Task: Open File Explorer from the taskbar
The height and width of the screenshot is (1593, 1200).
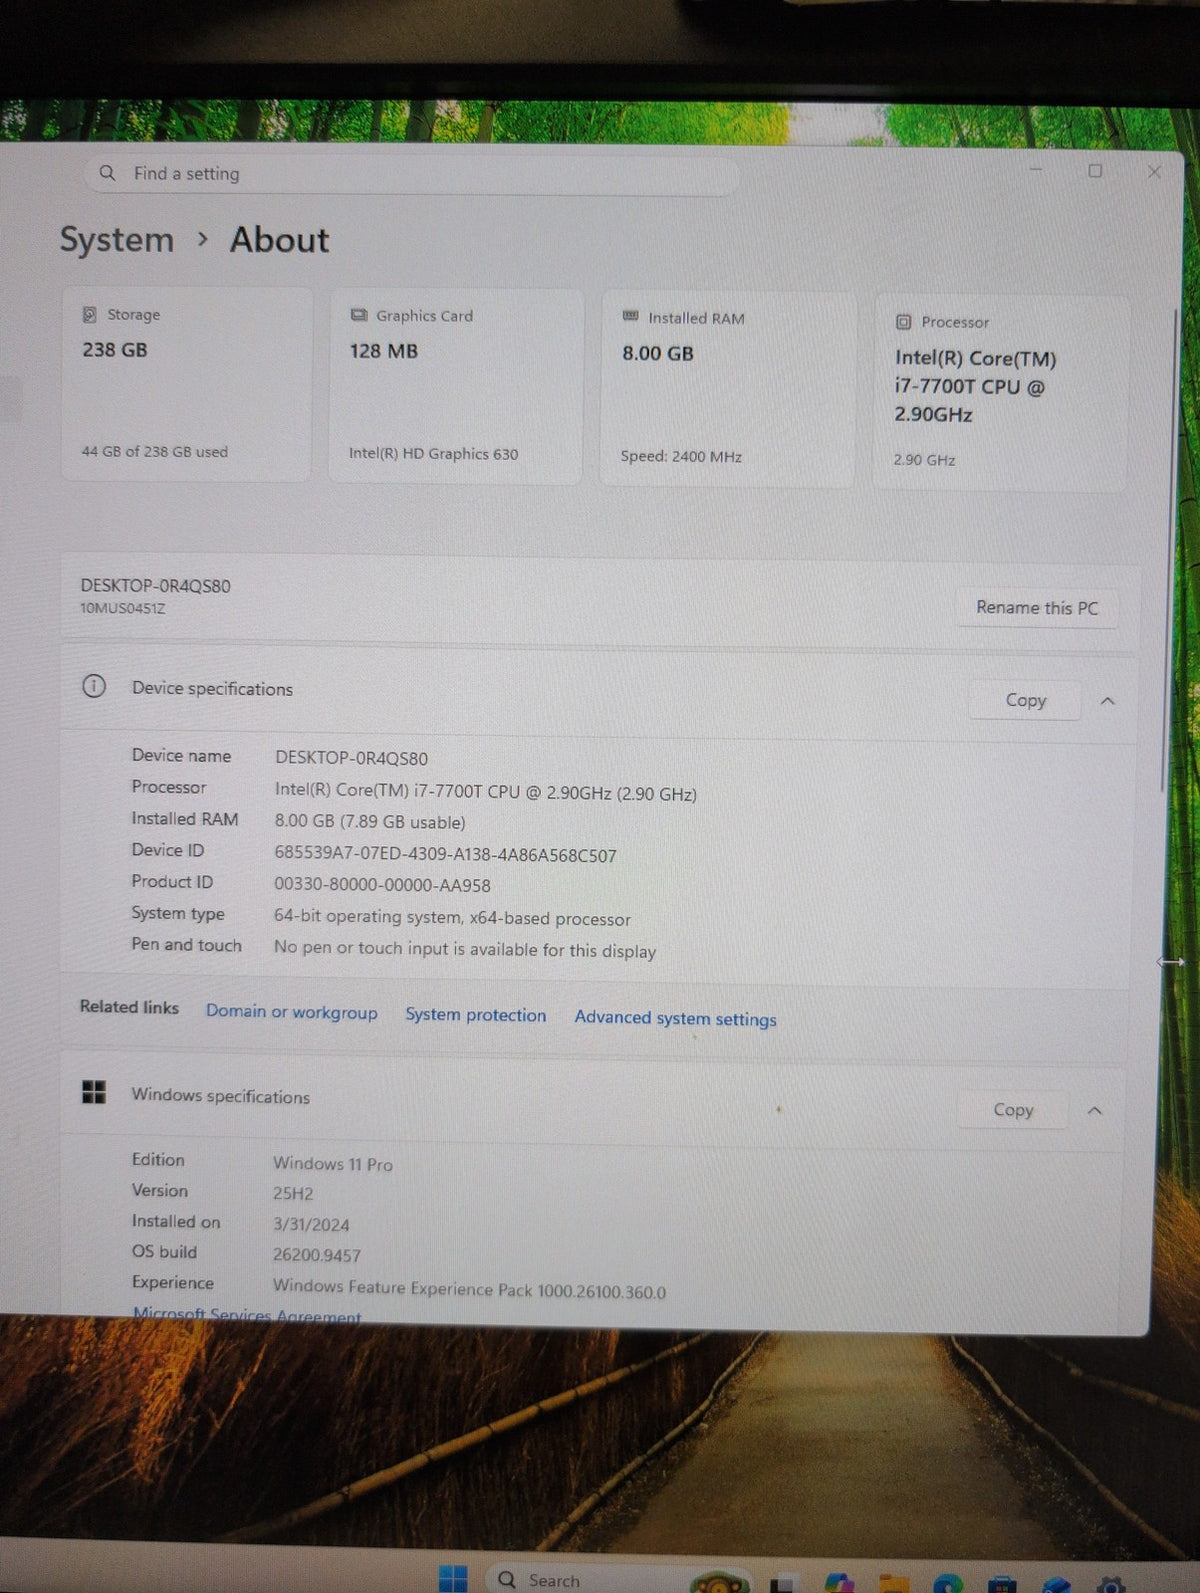Action: (894, 1583)
